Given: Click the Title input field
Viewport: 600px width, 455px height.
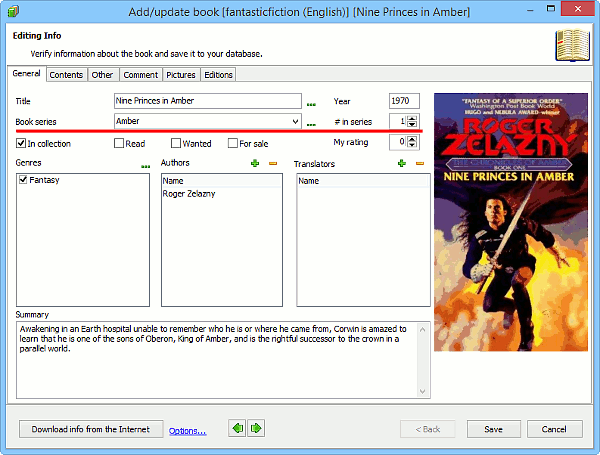Looking at the screenshot, I should pyautogui.click(x=208, y=101).
